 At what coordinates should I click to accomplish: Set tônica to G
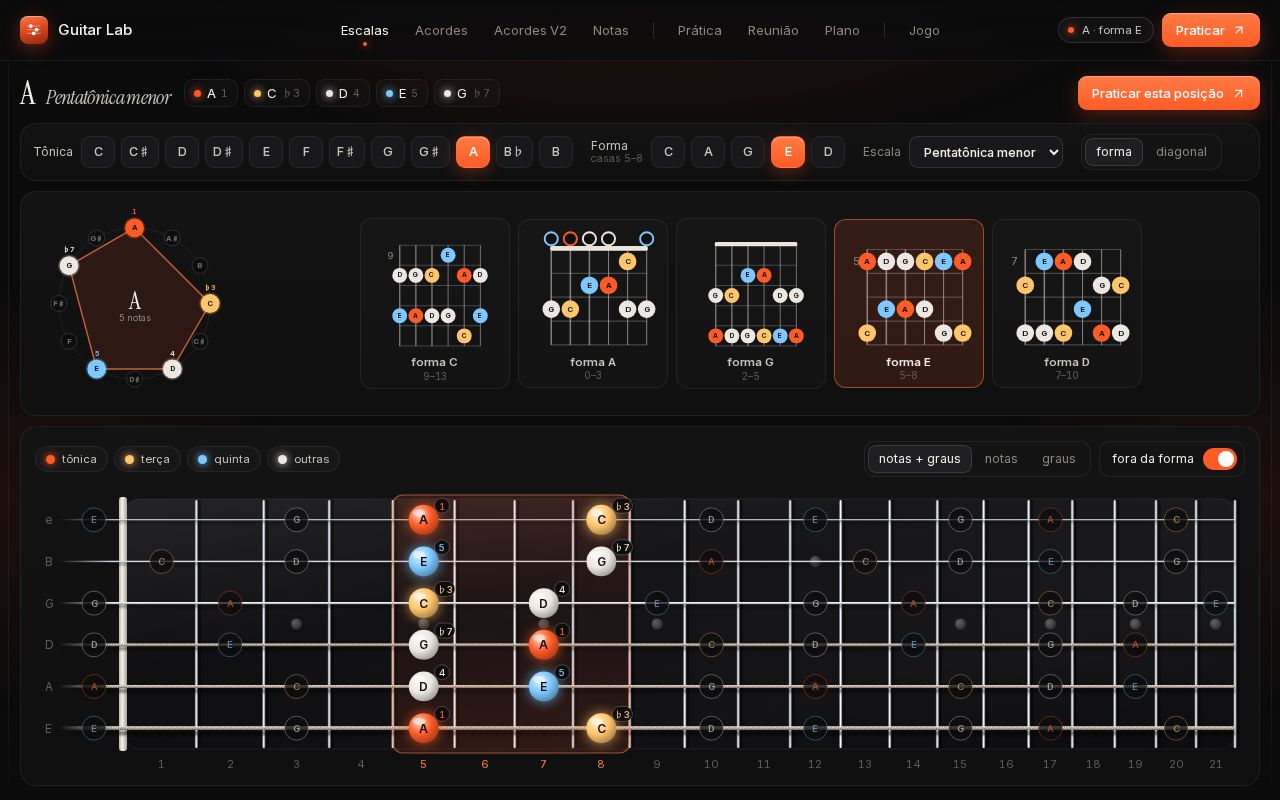point(388,152)
